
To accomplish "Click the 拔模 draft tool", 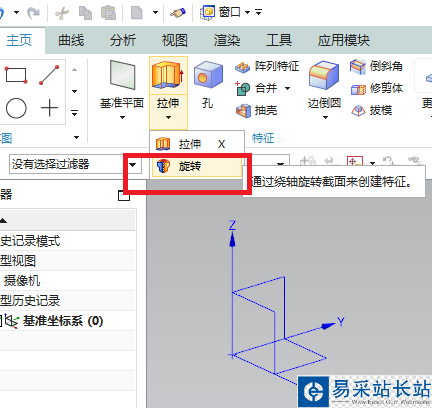I will tap(372, 110).
